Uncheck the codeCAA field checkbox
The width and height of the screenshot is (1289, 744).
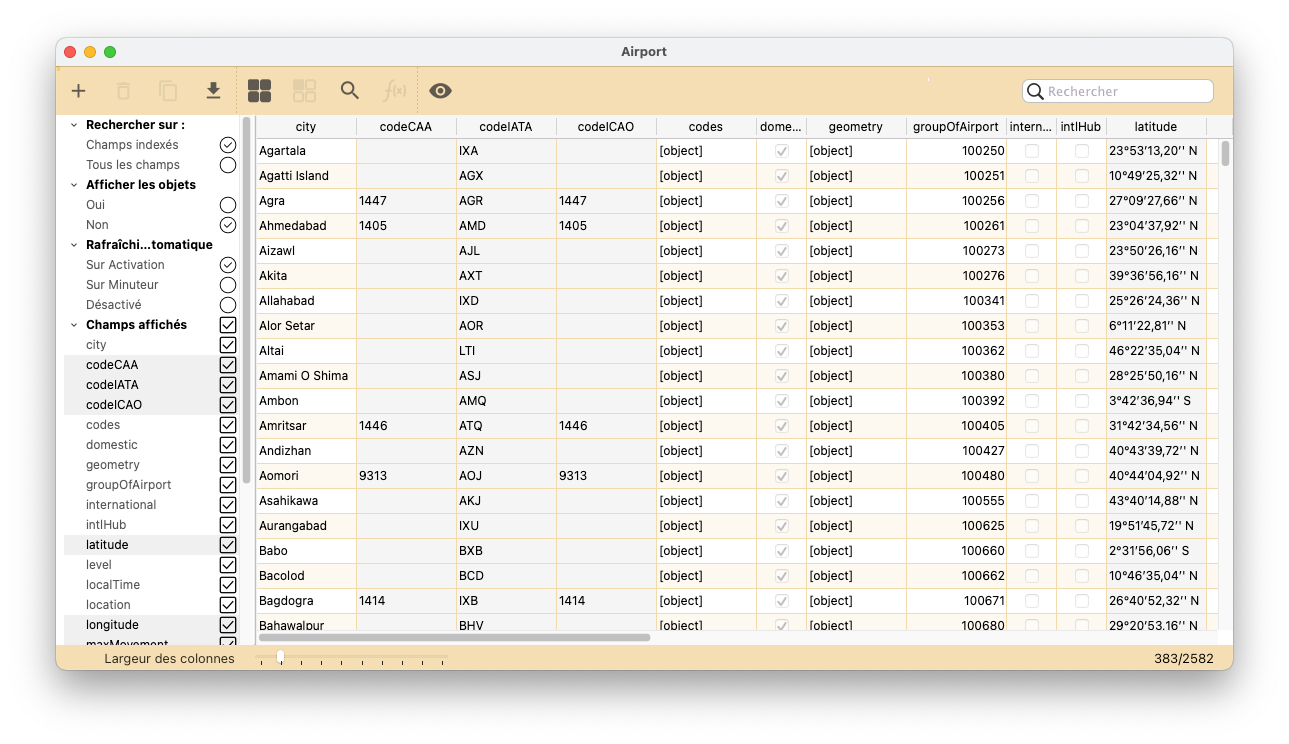(228, 365)
